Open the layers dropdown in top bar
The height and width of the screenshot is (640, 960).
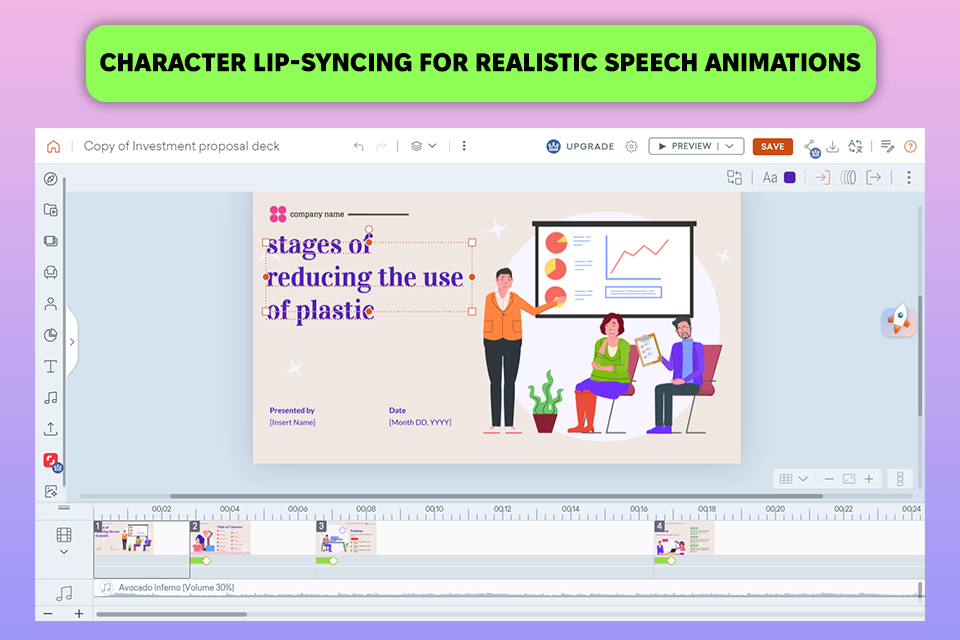(x=424, y=146)
